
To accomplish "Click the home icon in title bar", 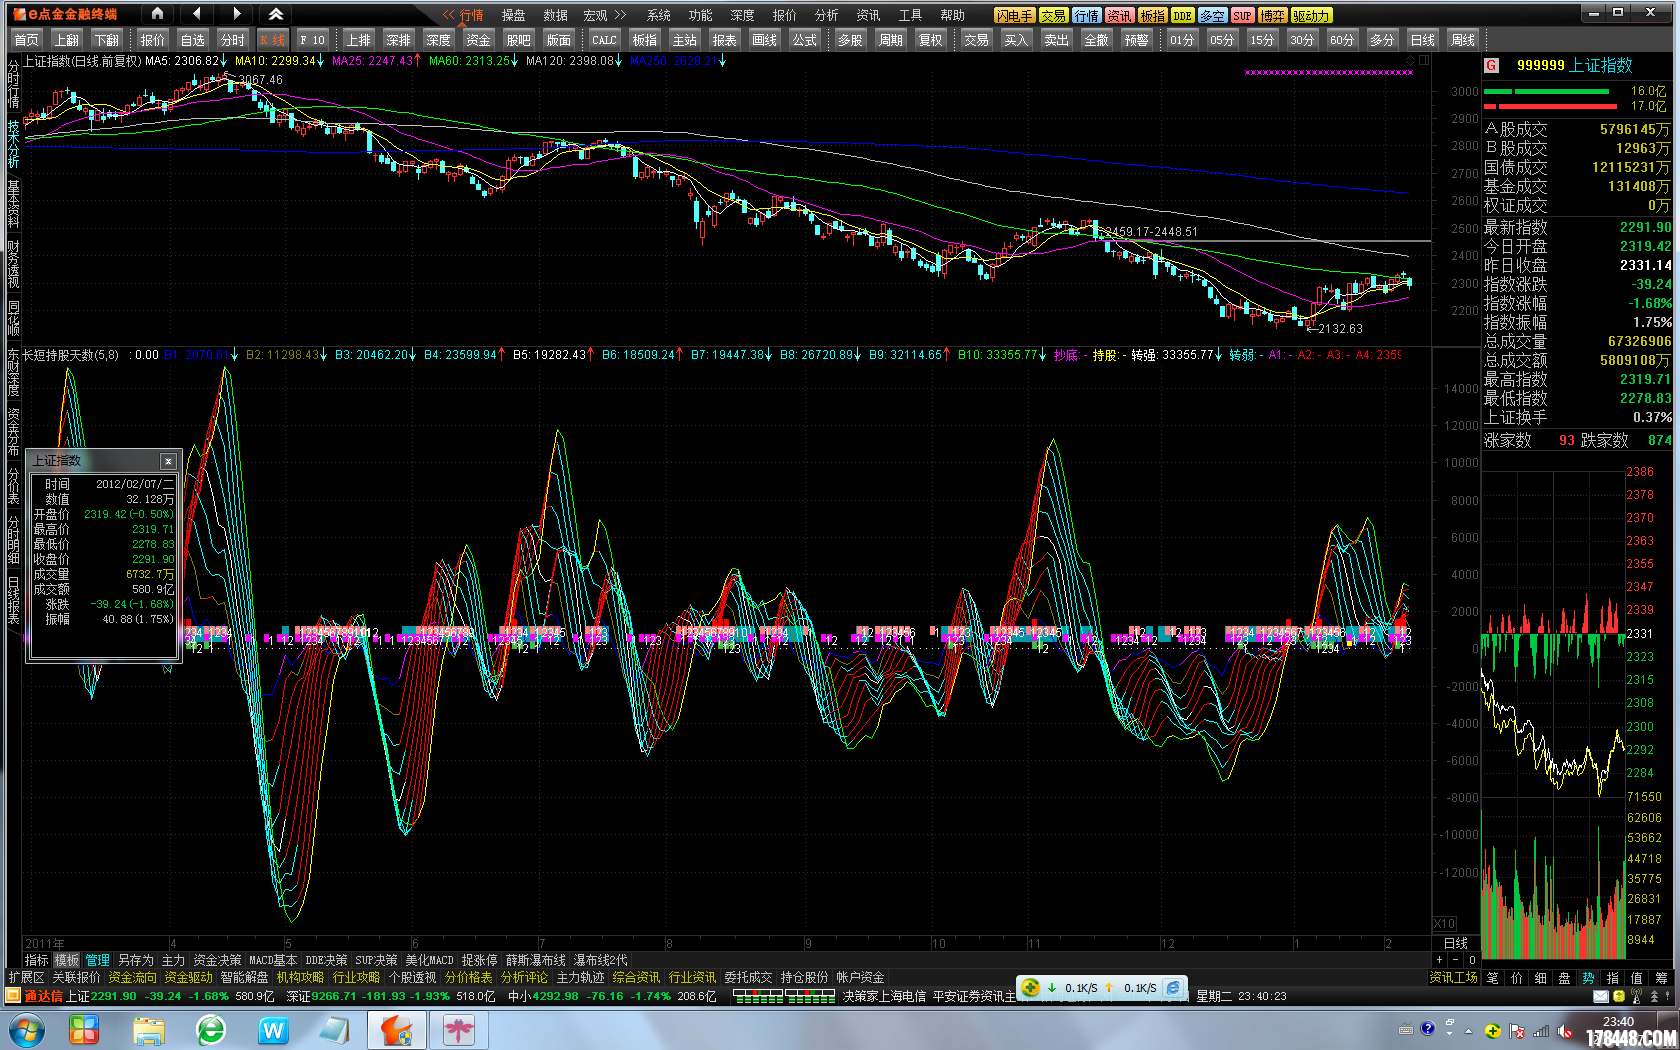I will [x=157, y=14].
